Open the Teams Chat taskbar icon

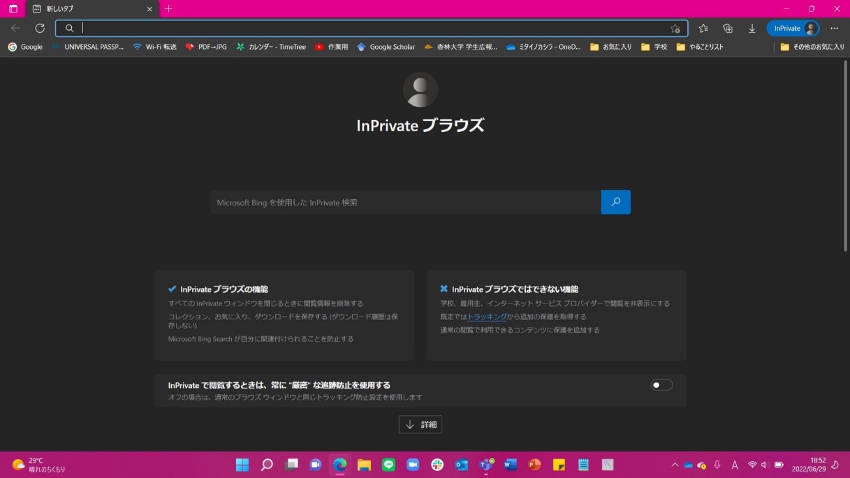[x=315, y=464]
